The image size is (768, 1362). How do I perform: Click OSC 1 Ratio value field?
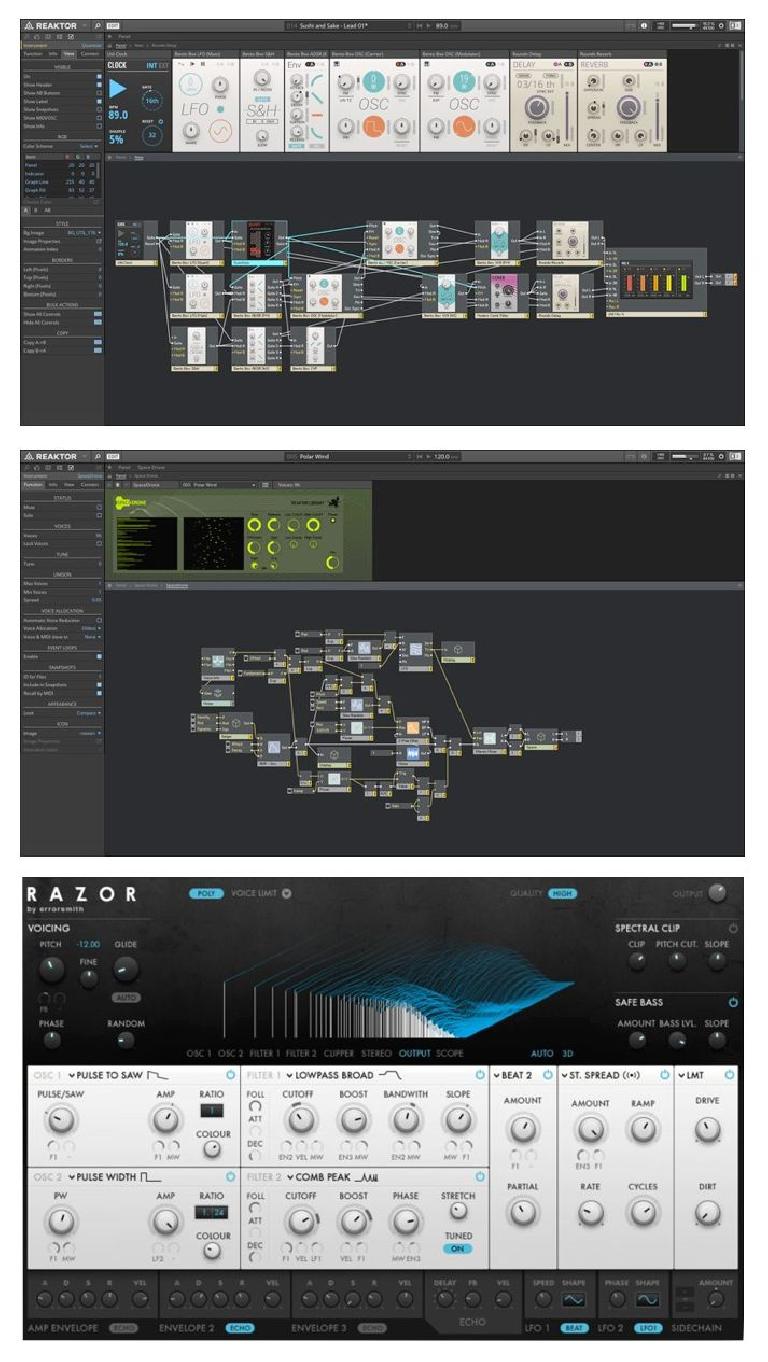211,1110
